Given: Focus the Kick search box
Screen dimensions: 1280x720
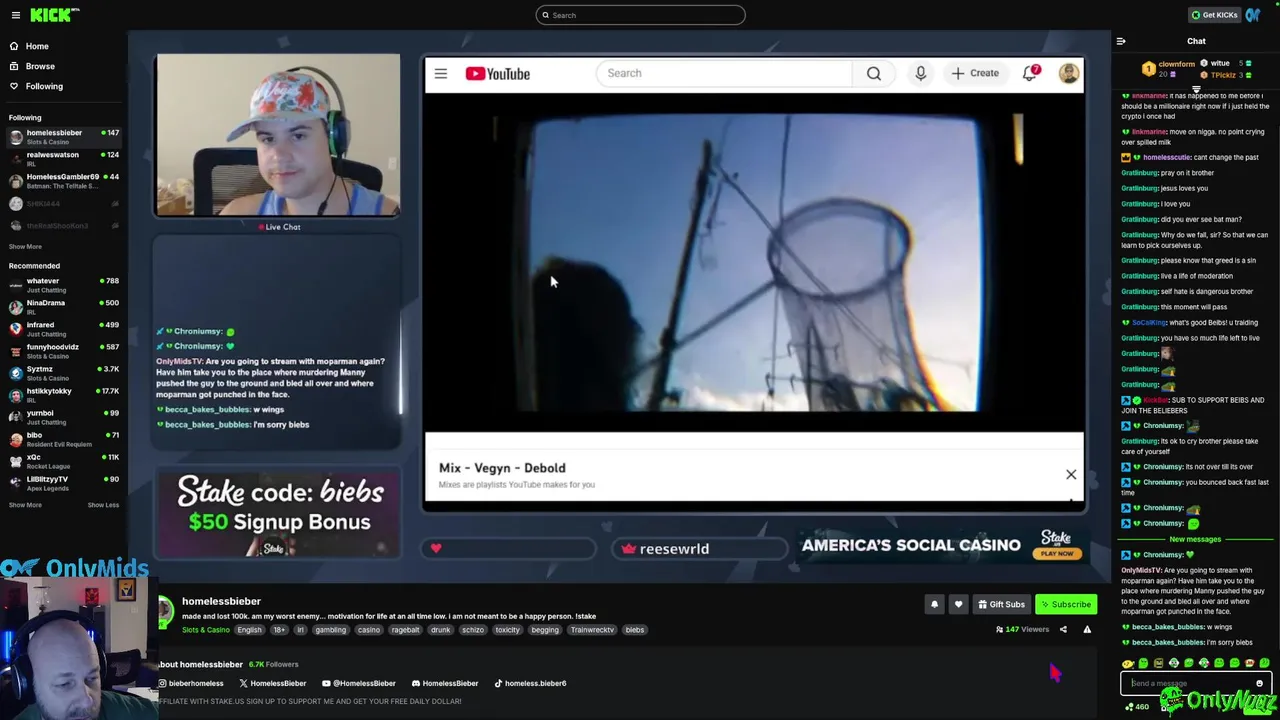Looking at the screenshot, I should click(640, 15).
